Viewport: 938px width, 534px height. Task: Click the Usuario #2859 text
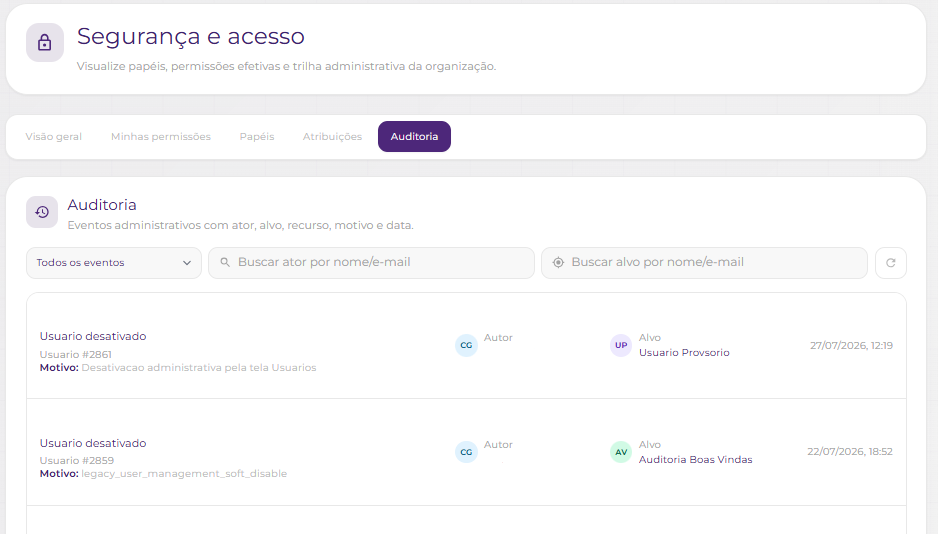pyautogui.click(x=77, y=460)
